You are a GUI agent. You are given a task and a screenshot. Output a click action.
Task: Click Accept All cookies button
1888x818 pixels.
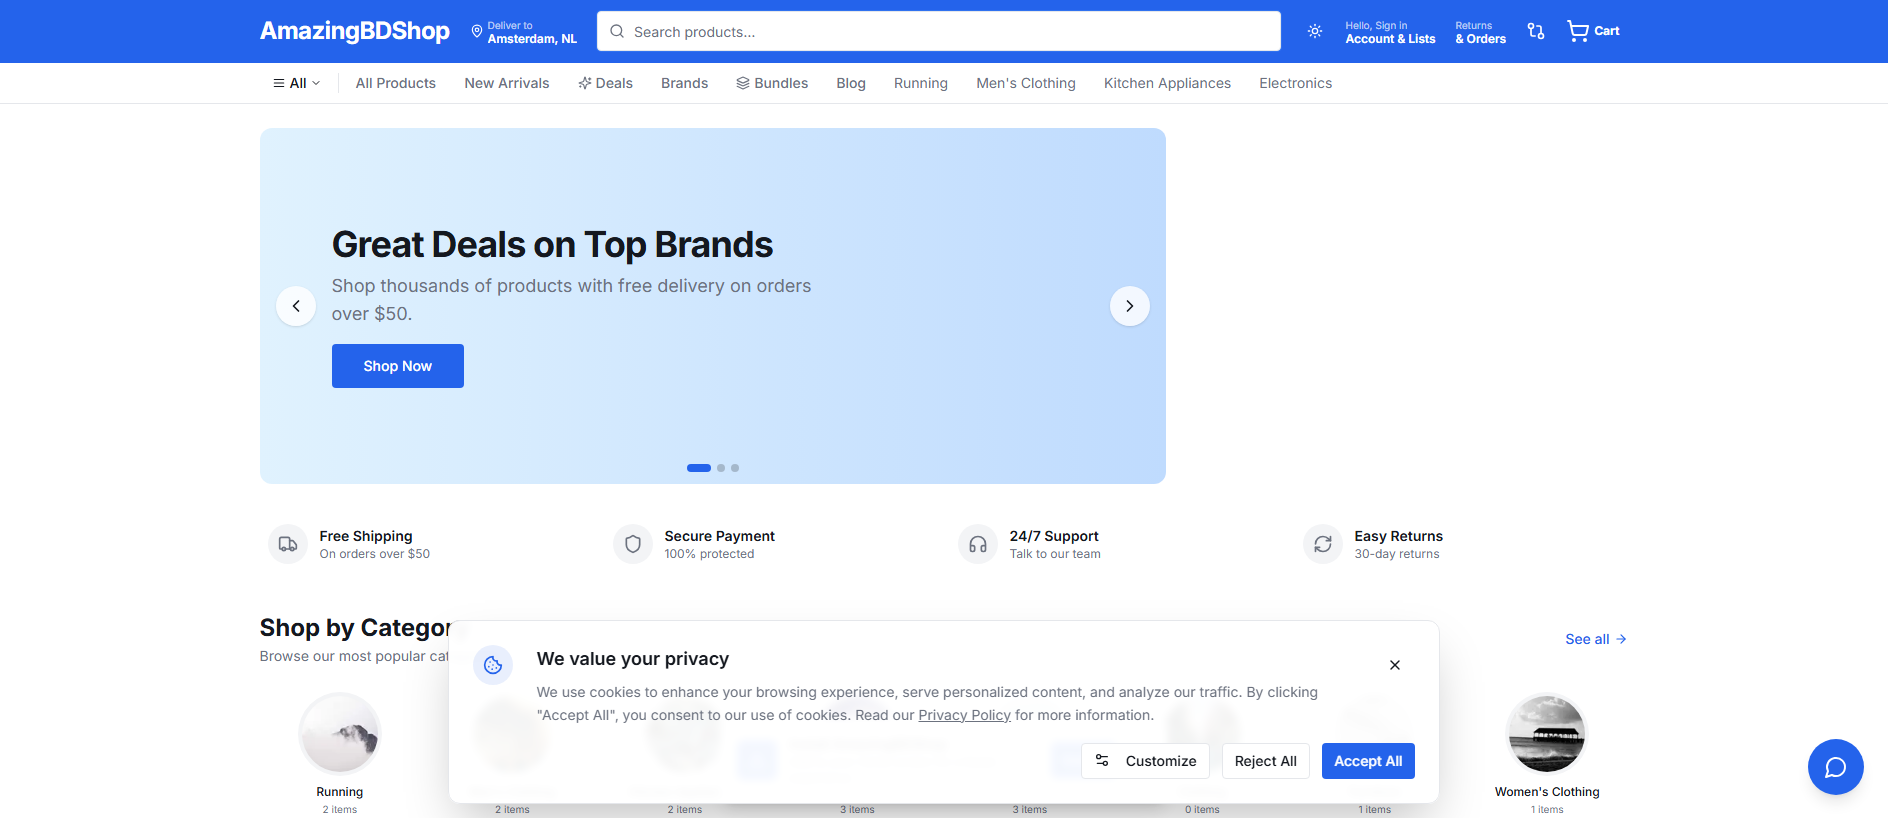point(1368,761)
